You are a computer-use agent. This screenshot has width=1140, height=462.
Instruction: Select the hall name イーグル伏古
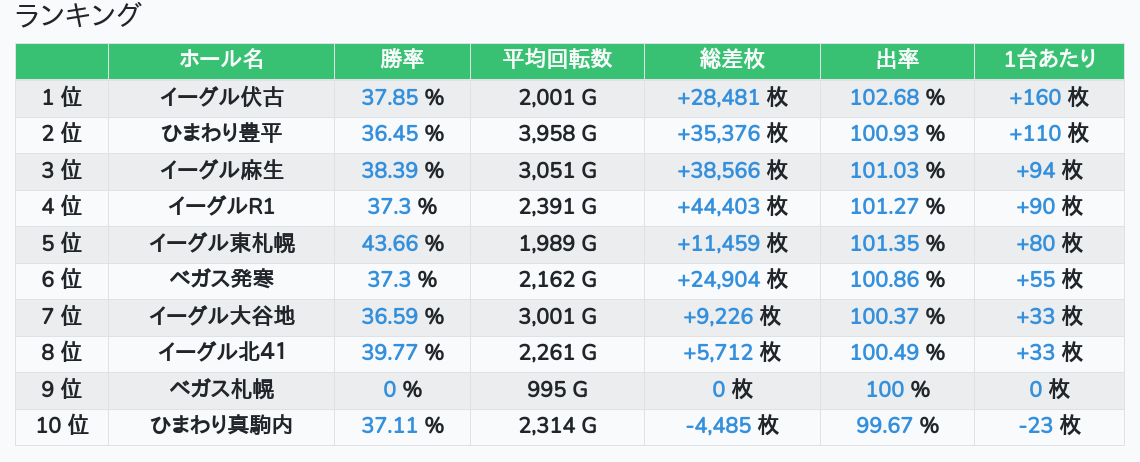221,97
